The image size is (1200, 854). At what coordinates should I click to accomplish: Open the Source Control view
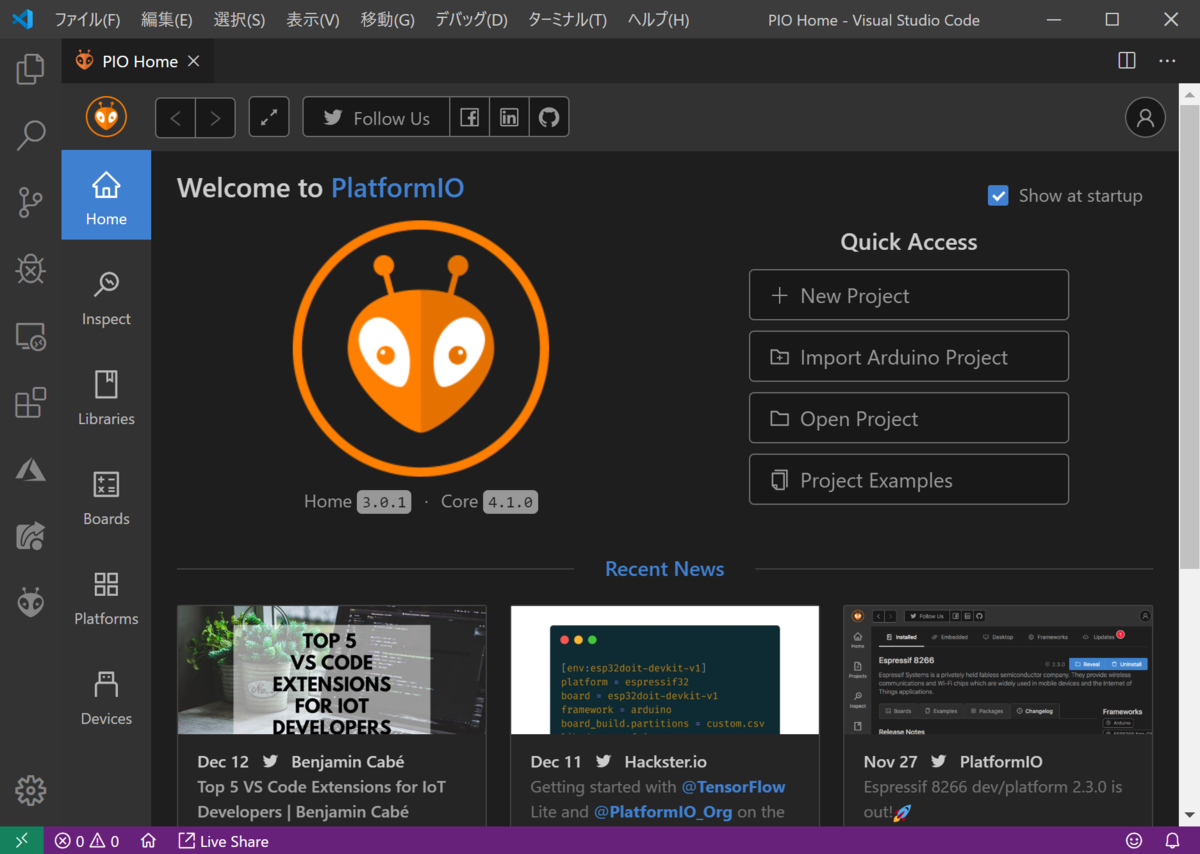point(31,203)
